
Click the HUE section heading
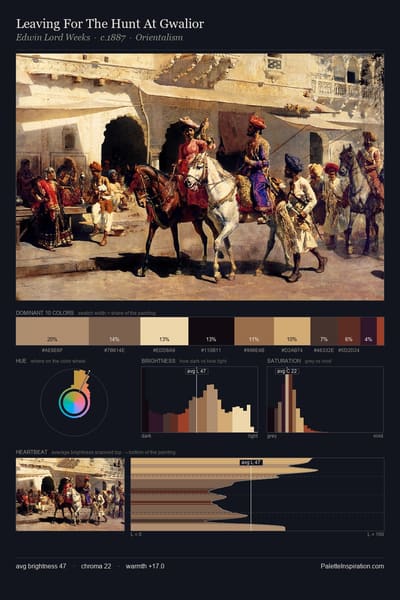21,361
